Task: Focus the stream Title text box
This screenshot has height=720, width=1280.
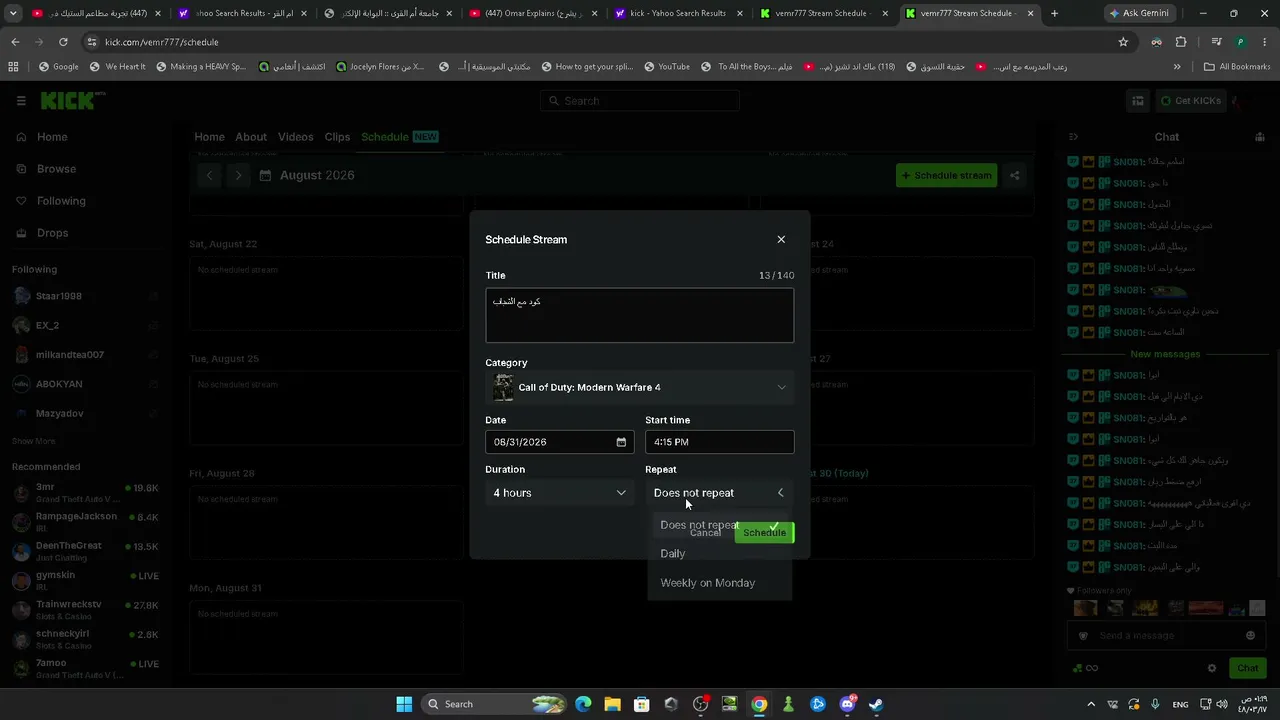Action: click(639, 316)
